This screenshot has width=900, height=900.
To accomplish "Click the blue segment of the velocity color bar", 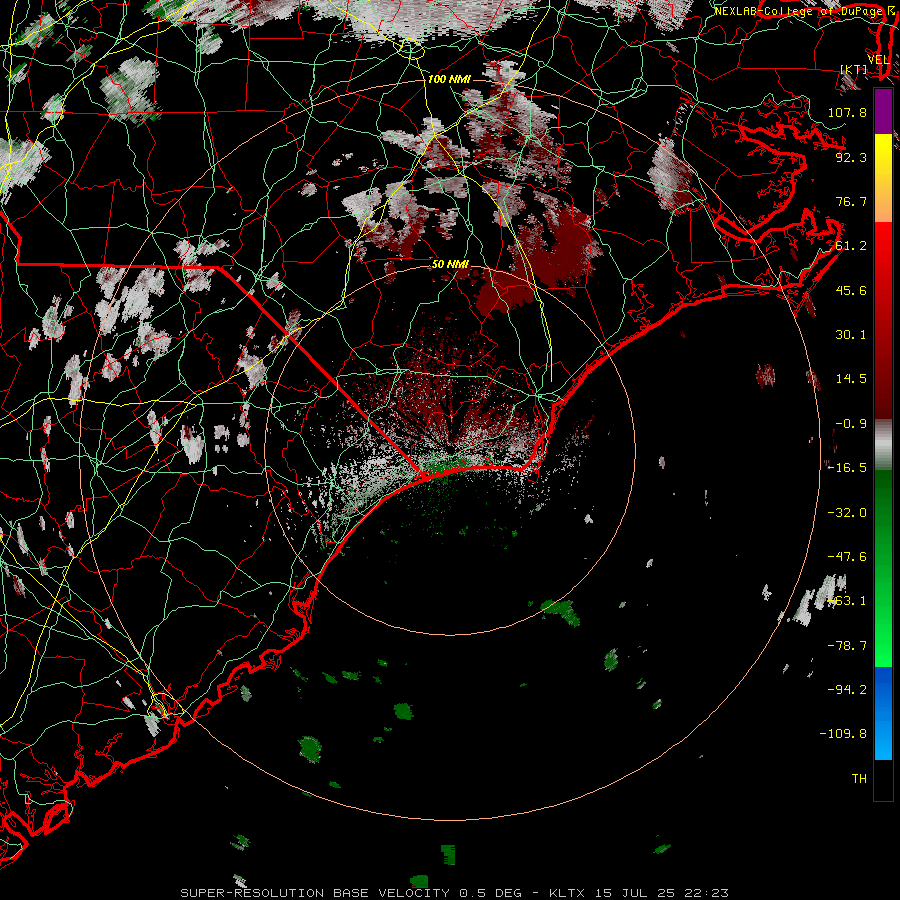I will 883,713.
